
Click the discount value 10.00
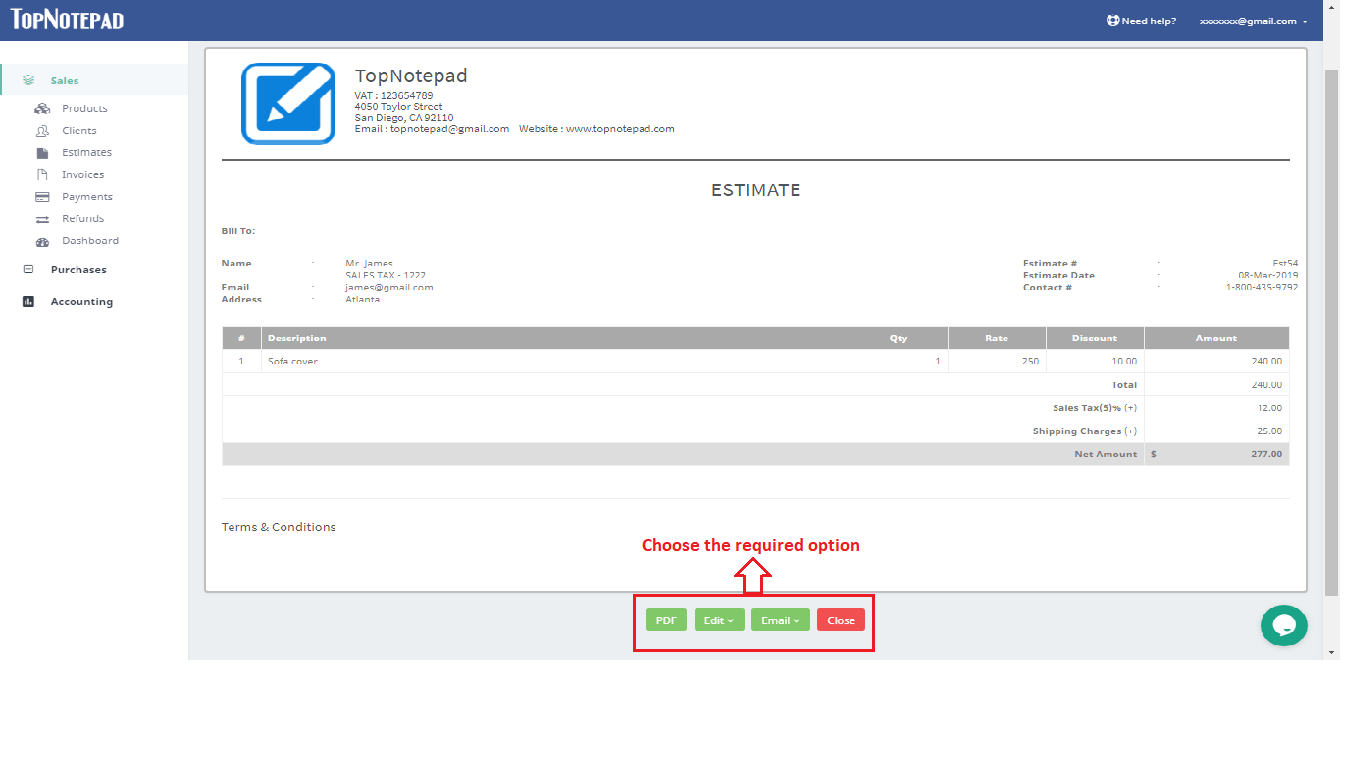point(1124,361)
